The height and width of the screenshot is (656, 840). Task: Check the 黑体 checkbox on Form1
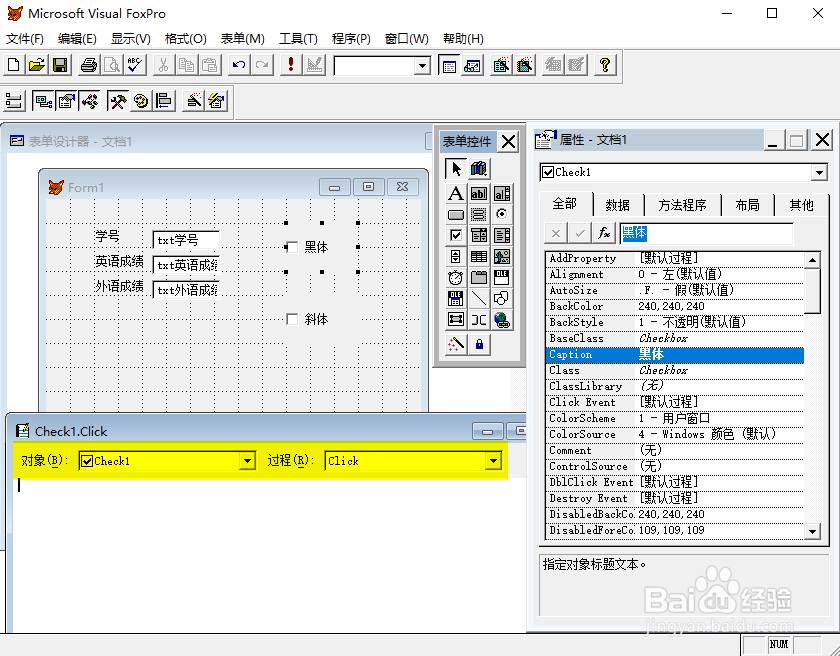click(x=292, y=247)
